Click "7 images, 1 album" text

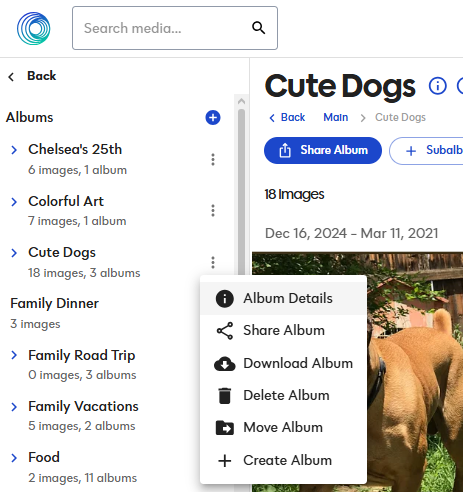click(x=77, y=221)
